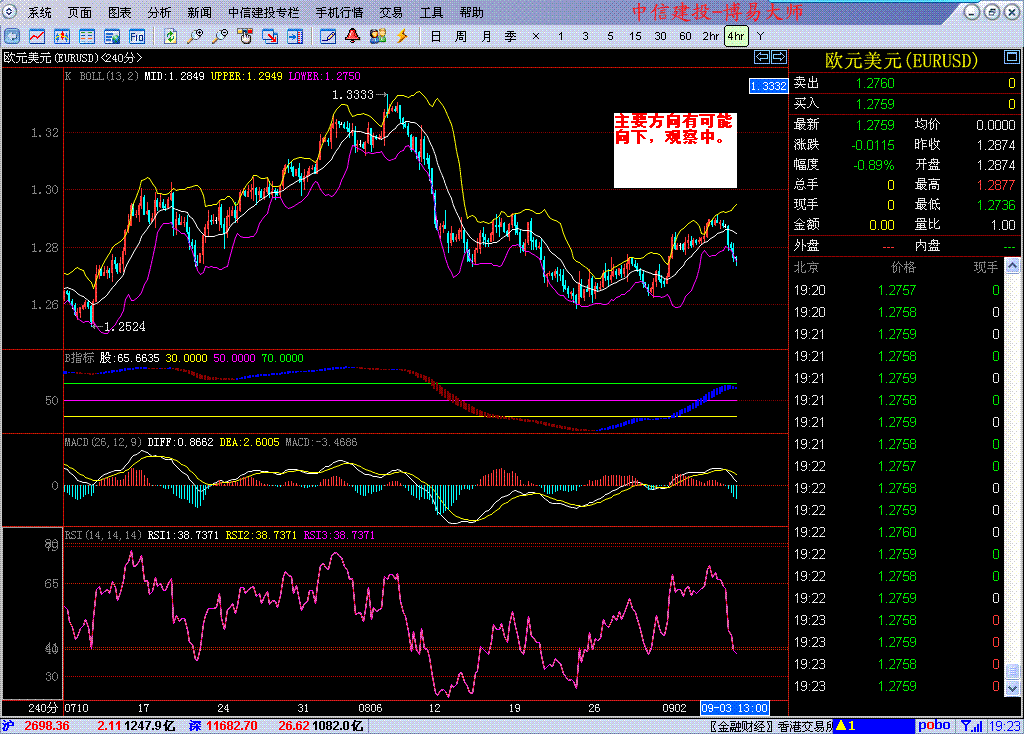Open the quote list table icon
This screenshot has width=1024, height=734.
click(86, 36)
